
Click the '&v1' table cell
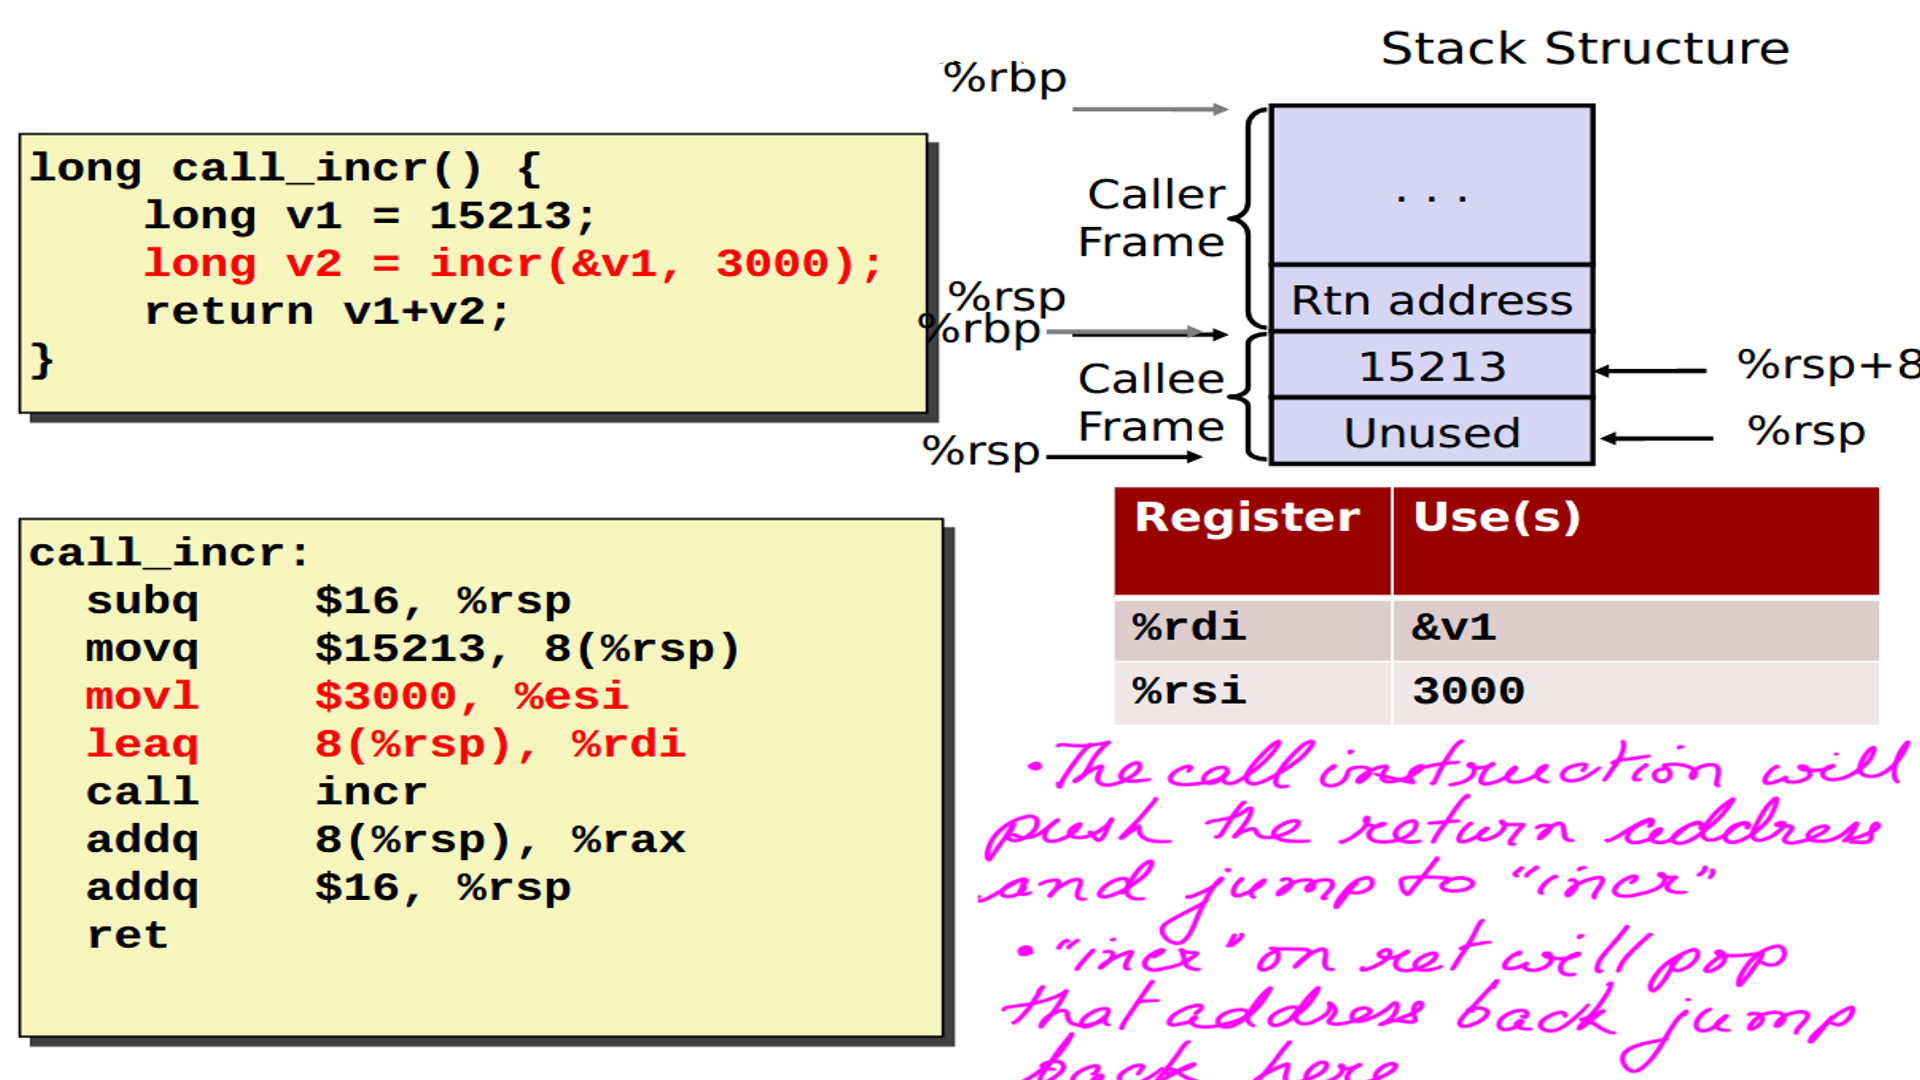pos(1636,629)
